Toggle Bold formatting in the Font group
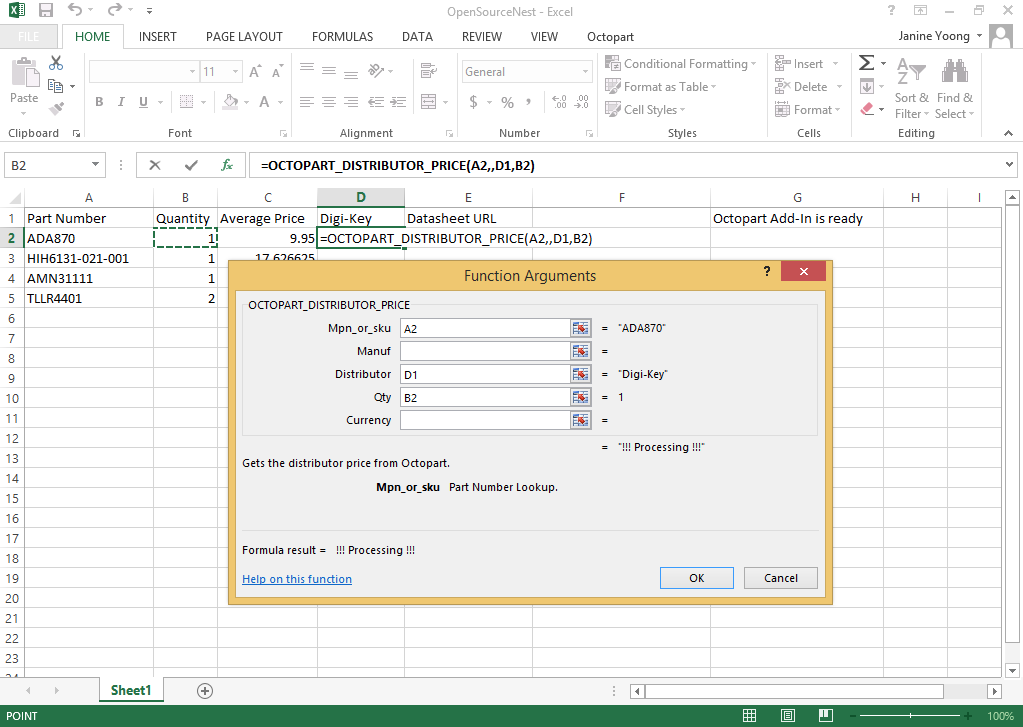1023x727 pixels. [99, 102]
